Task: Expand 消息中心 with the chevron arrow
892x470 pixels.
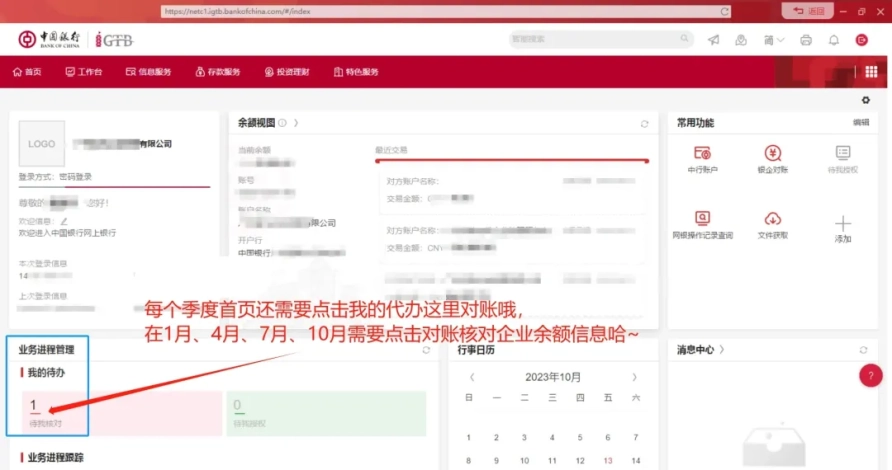Action: 721,349
